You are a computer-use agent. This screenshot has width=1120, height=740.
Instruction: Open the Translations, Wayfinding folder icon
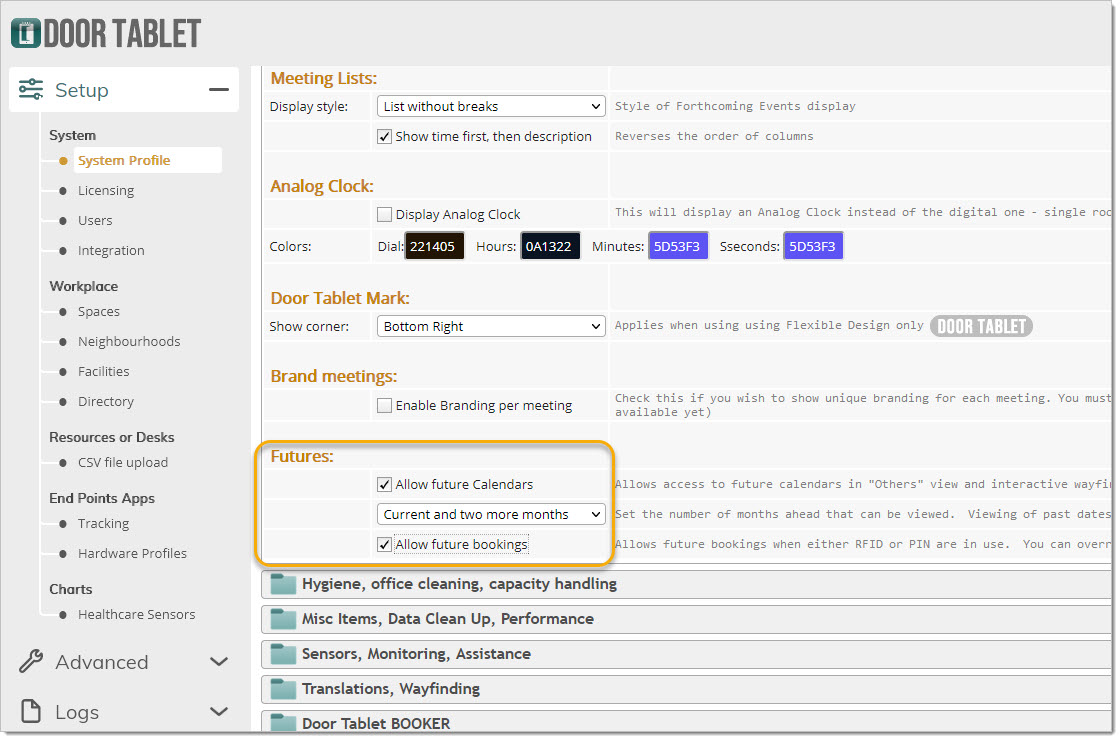point(284,689)
